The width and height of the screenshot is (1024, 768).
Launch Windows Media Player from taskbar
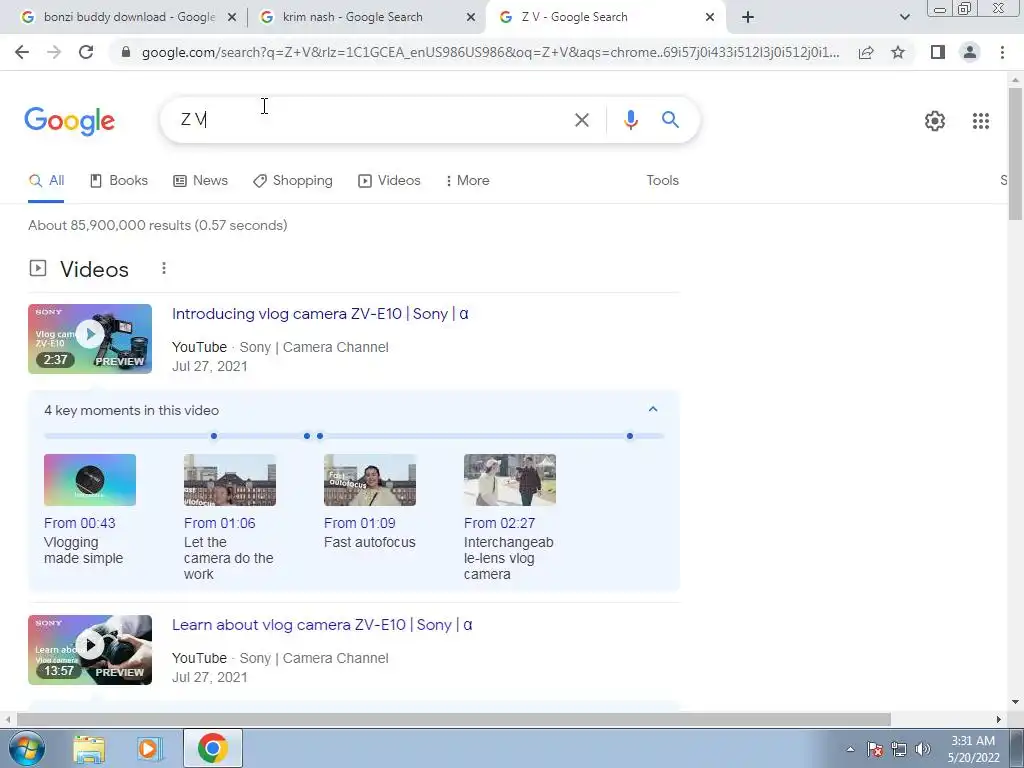pyautogui.click(x=150, y=749)
